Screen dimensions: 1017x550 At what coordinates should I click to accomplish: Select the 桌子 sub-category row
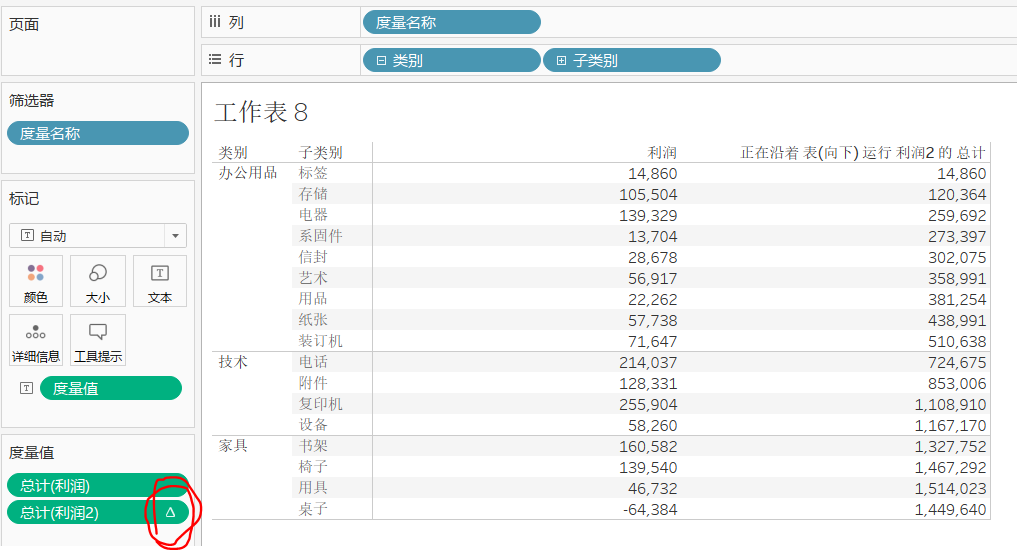313,508
